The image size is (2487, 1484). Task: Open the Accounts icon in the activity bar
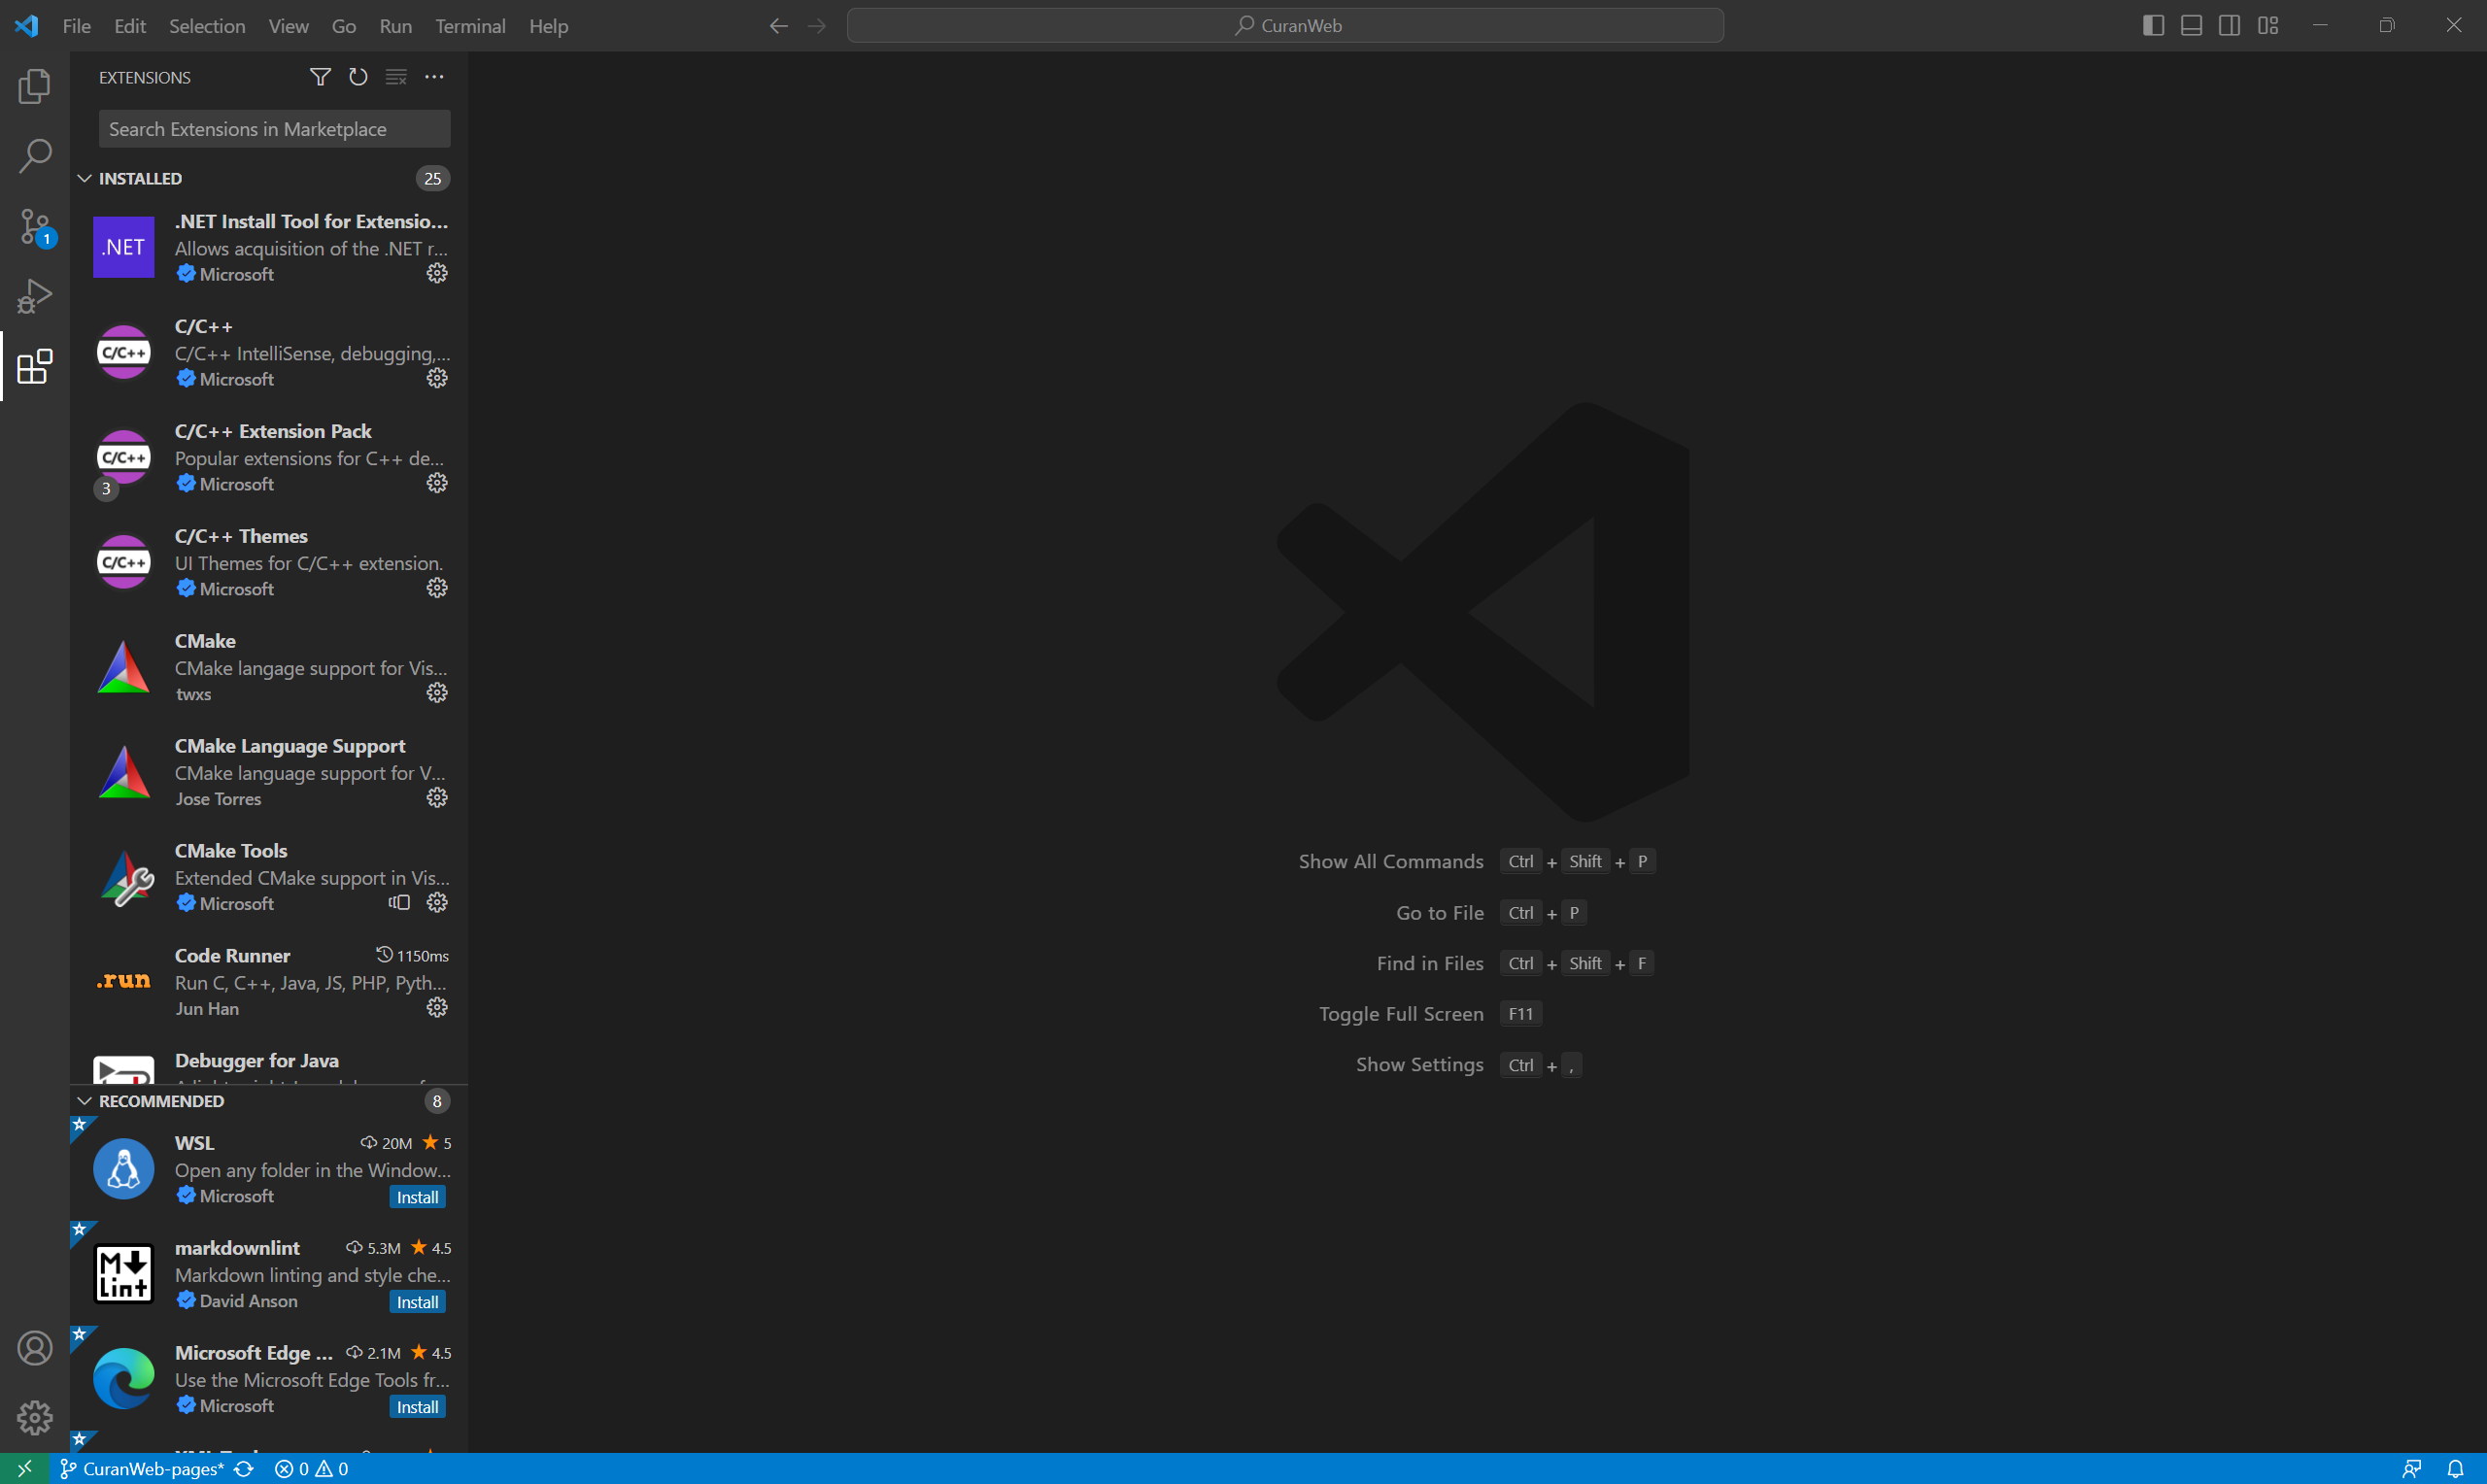pos(34,1348)
